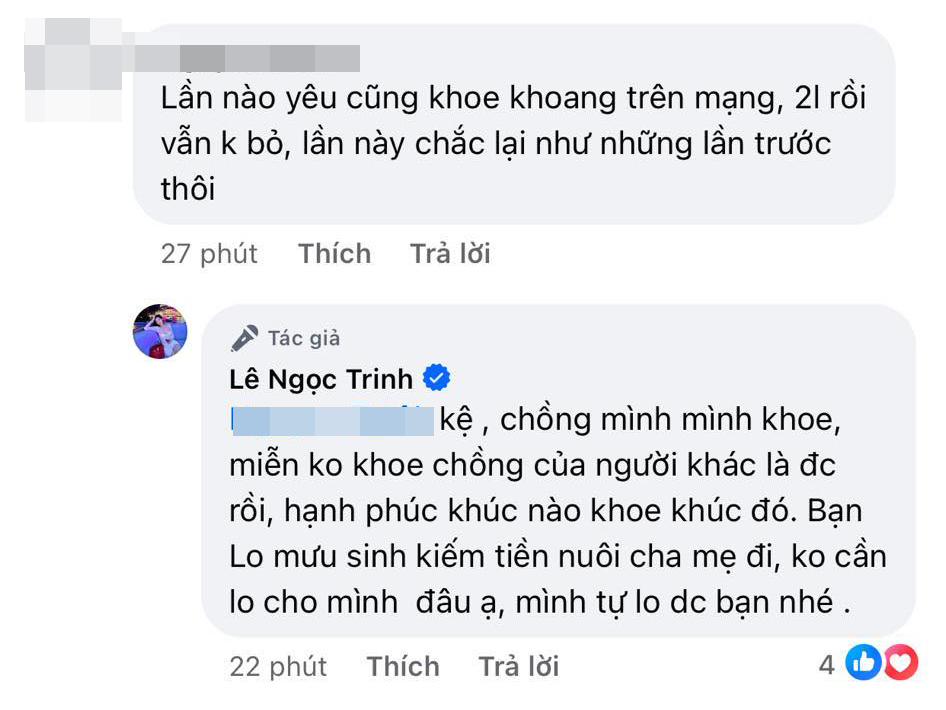Click the blue like reaction icon
The width and height of the screenshot is (946, 710).
[x=863, y=662]
